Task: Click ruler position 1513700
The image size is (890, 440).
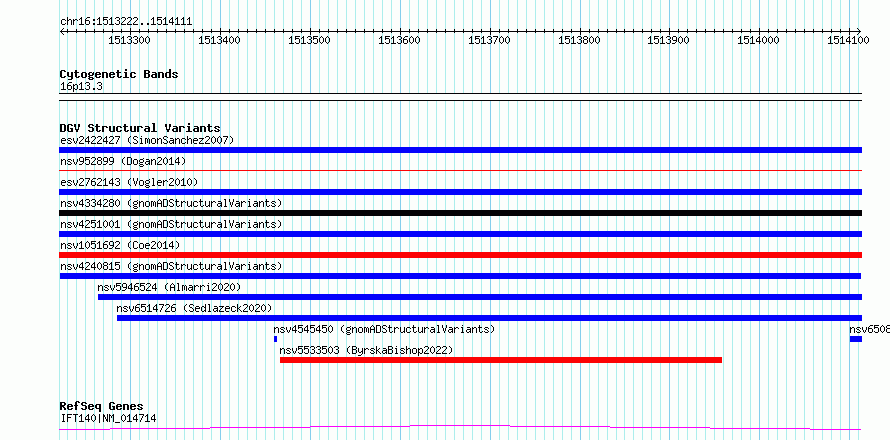Action: point(489,40)
